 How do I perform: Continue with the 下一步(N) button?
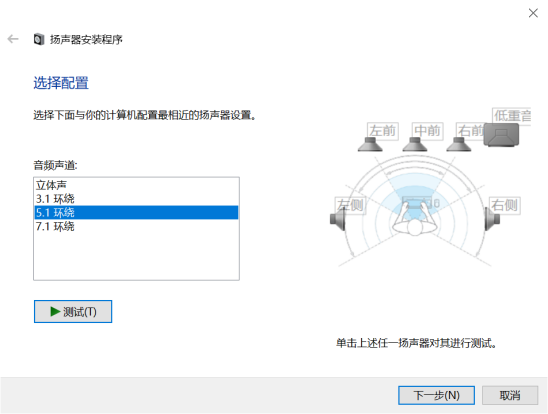point(436,395)
